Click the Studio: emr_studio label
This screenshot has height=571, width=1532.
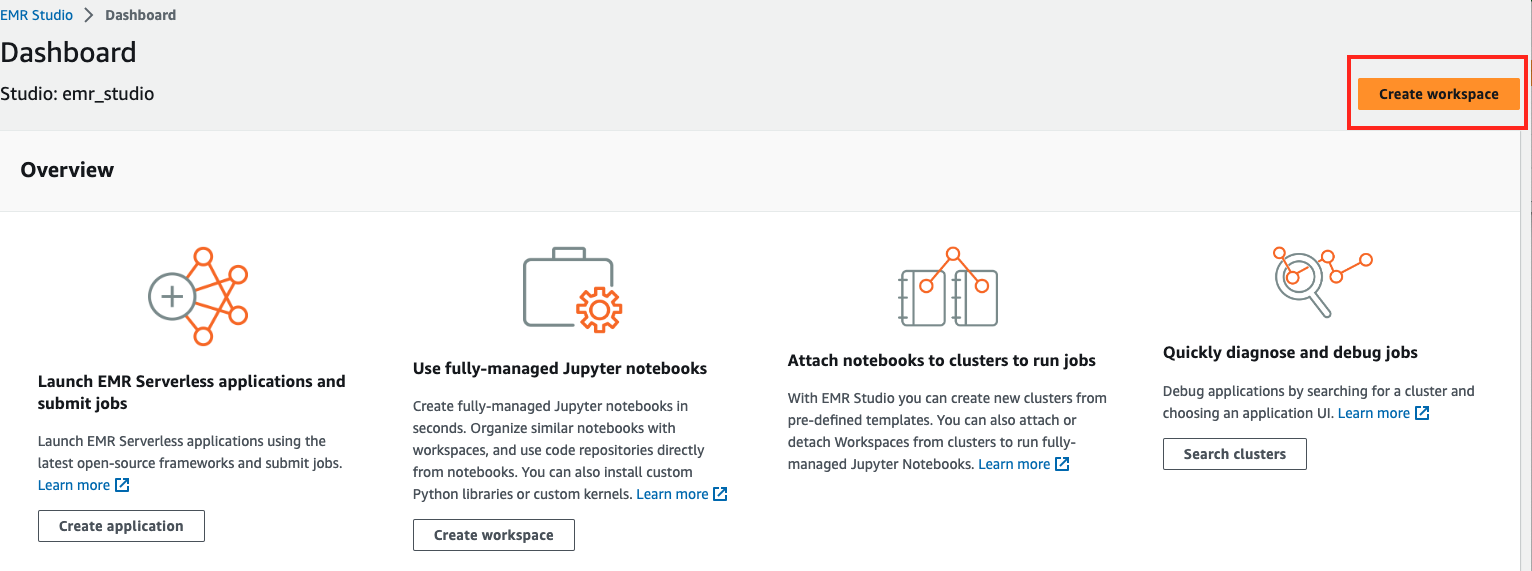(77, 94)
